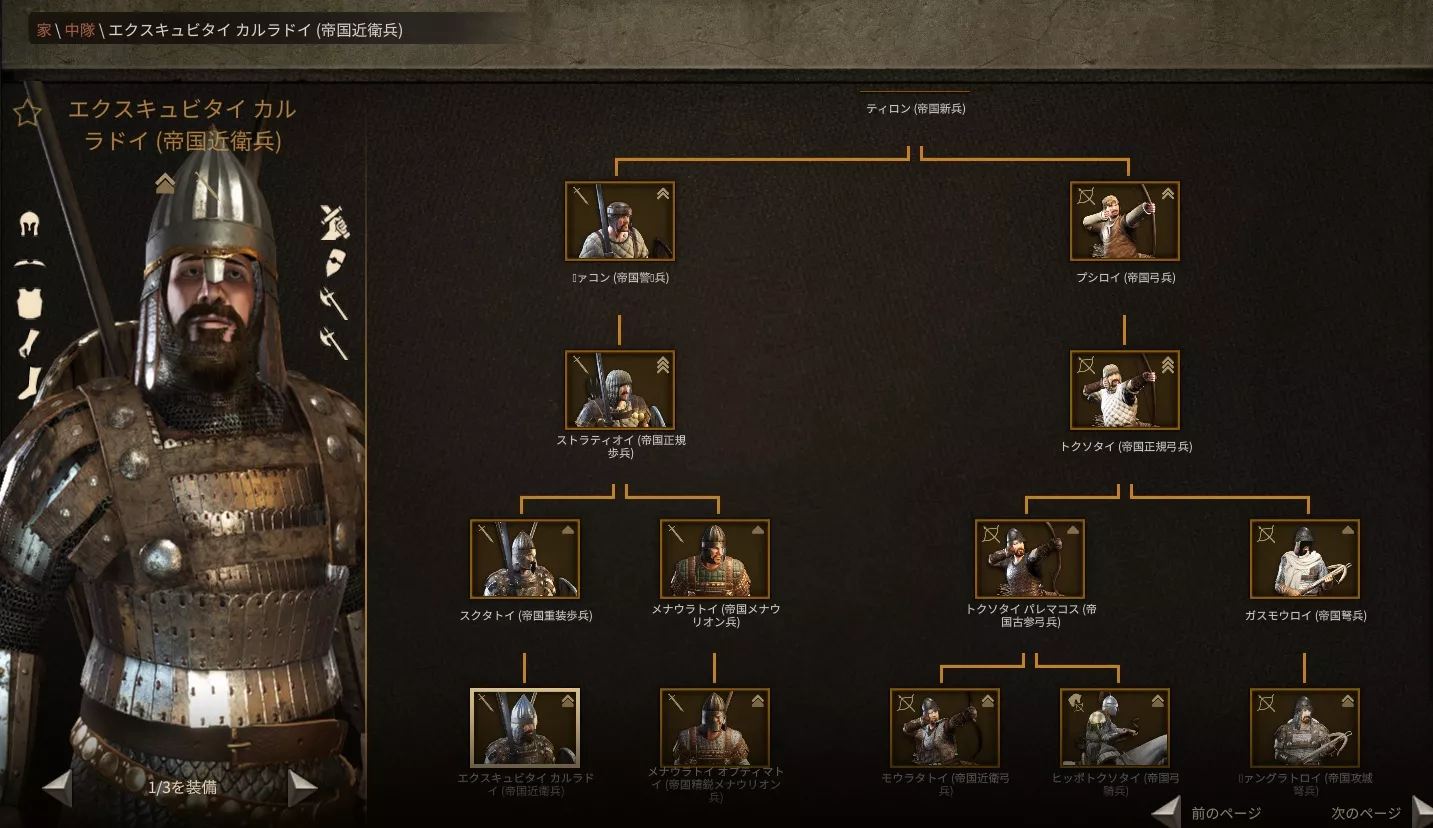
Task: Open 家 in the breadcrumb path
Action: click(x=44, y=30)
